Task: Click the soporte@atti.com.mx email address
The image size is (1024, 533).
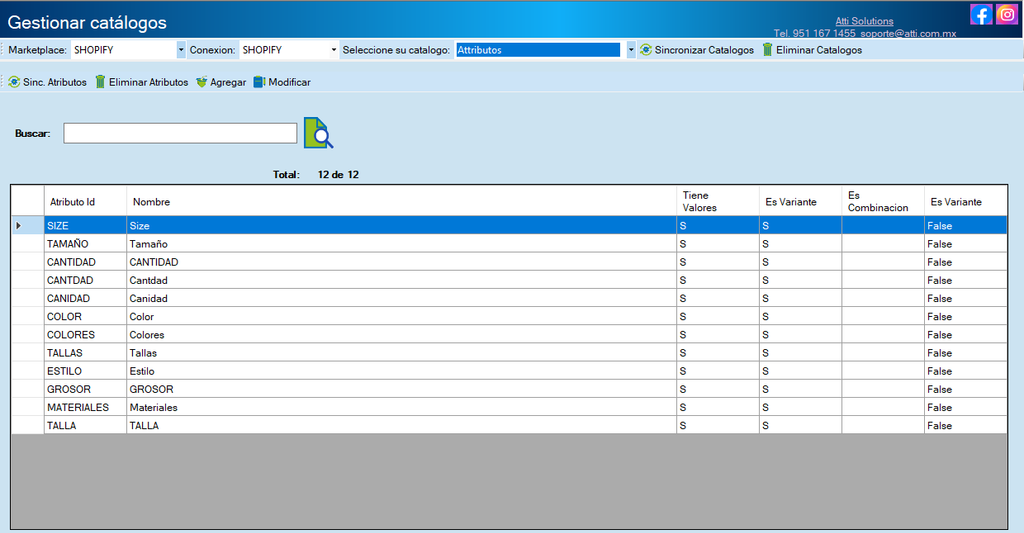Action: click(x=908, y=33)
